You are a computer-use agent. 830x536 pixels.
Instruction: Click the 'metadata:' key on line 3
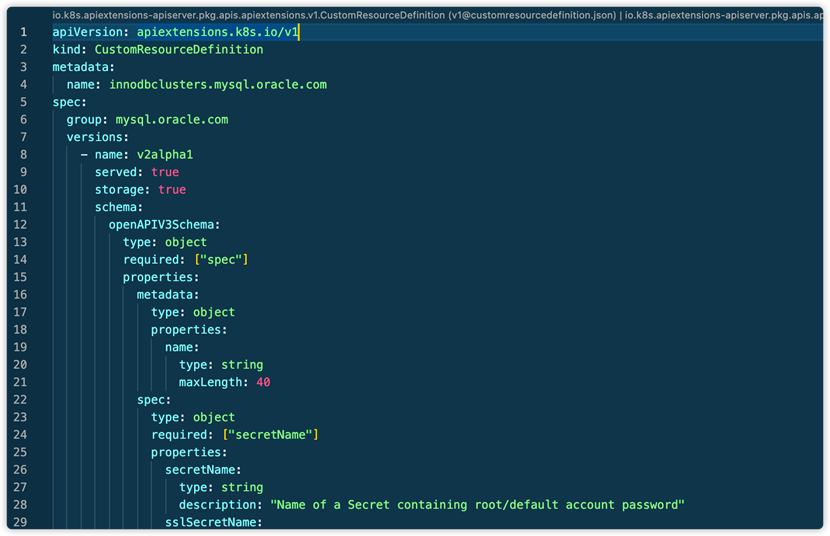pyautogui.click(x=83, y=67)
